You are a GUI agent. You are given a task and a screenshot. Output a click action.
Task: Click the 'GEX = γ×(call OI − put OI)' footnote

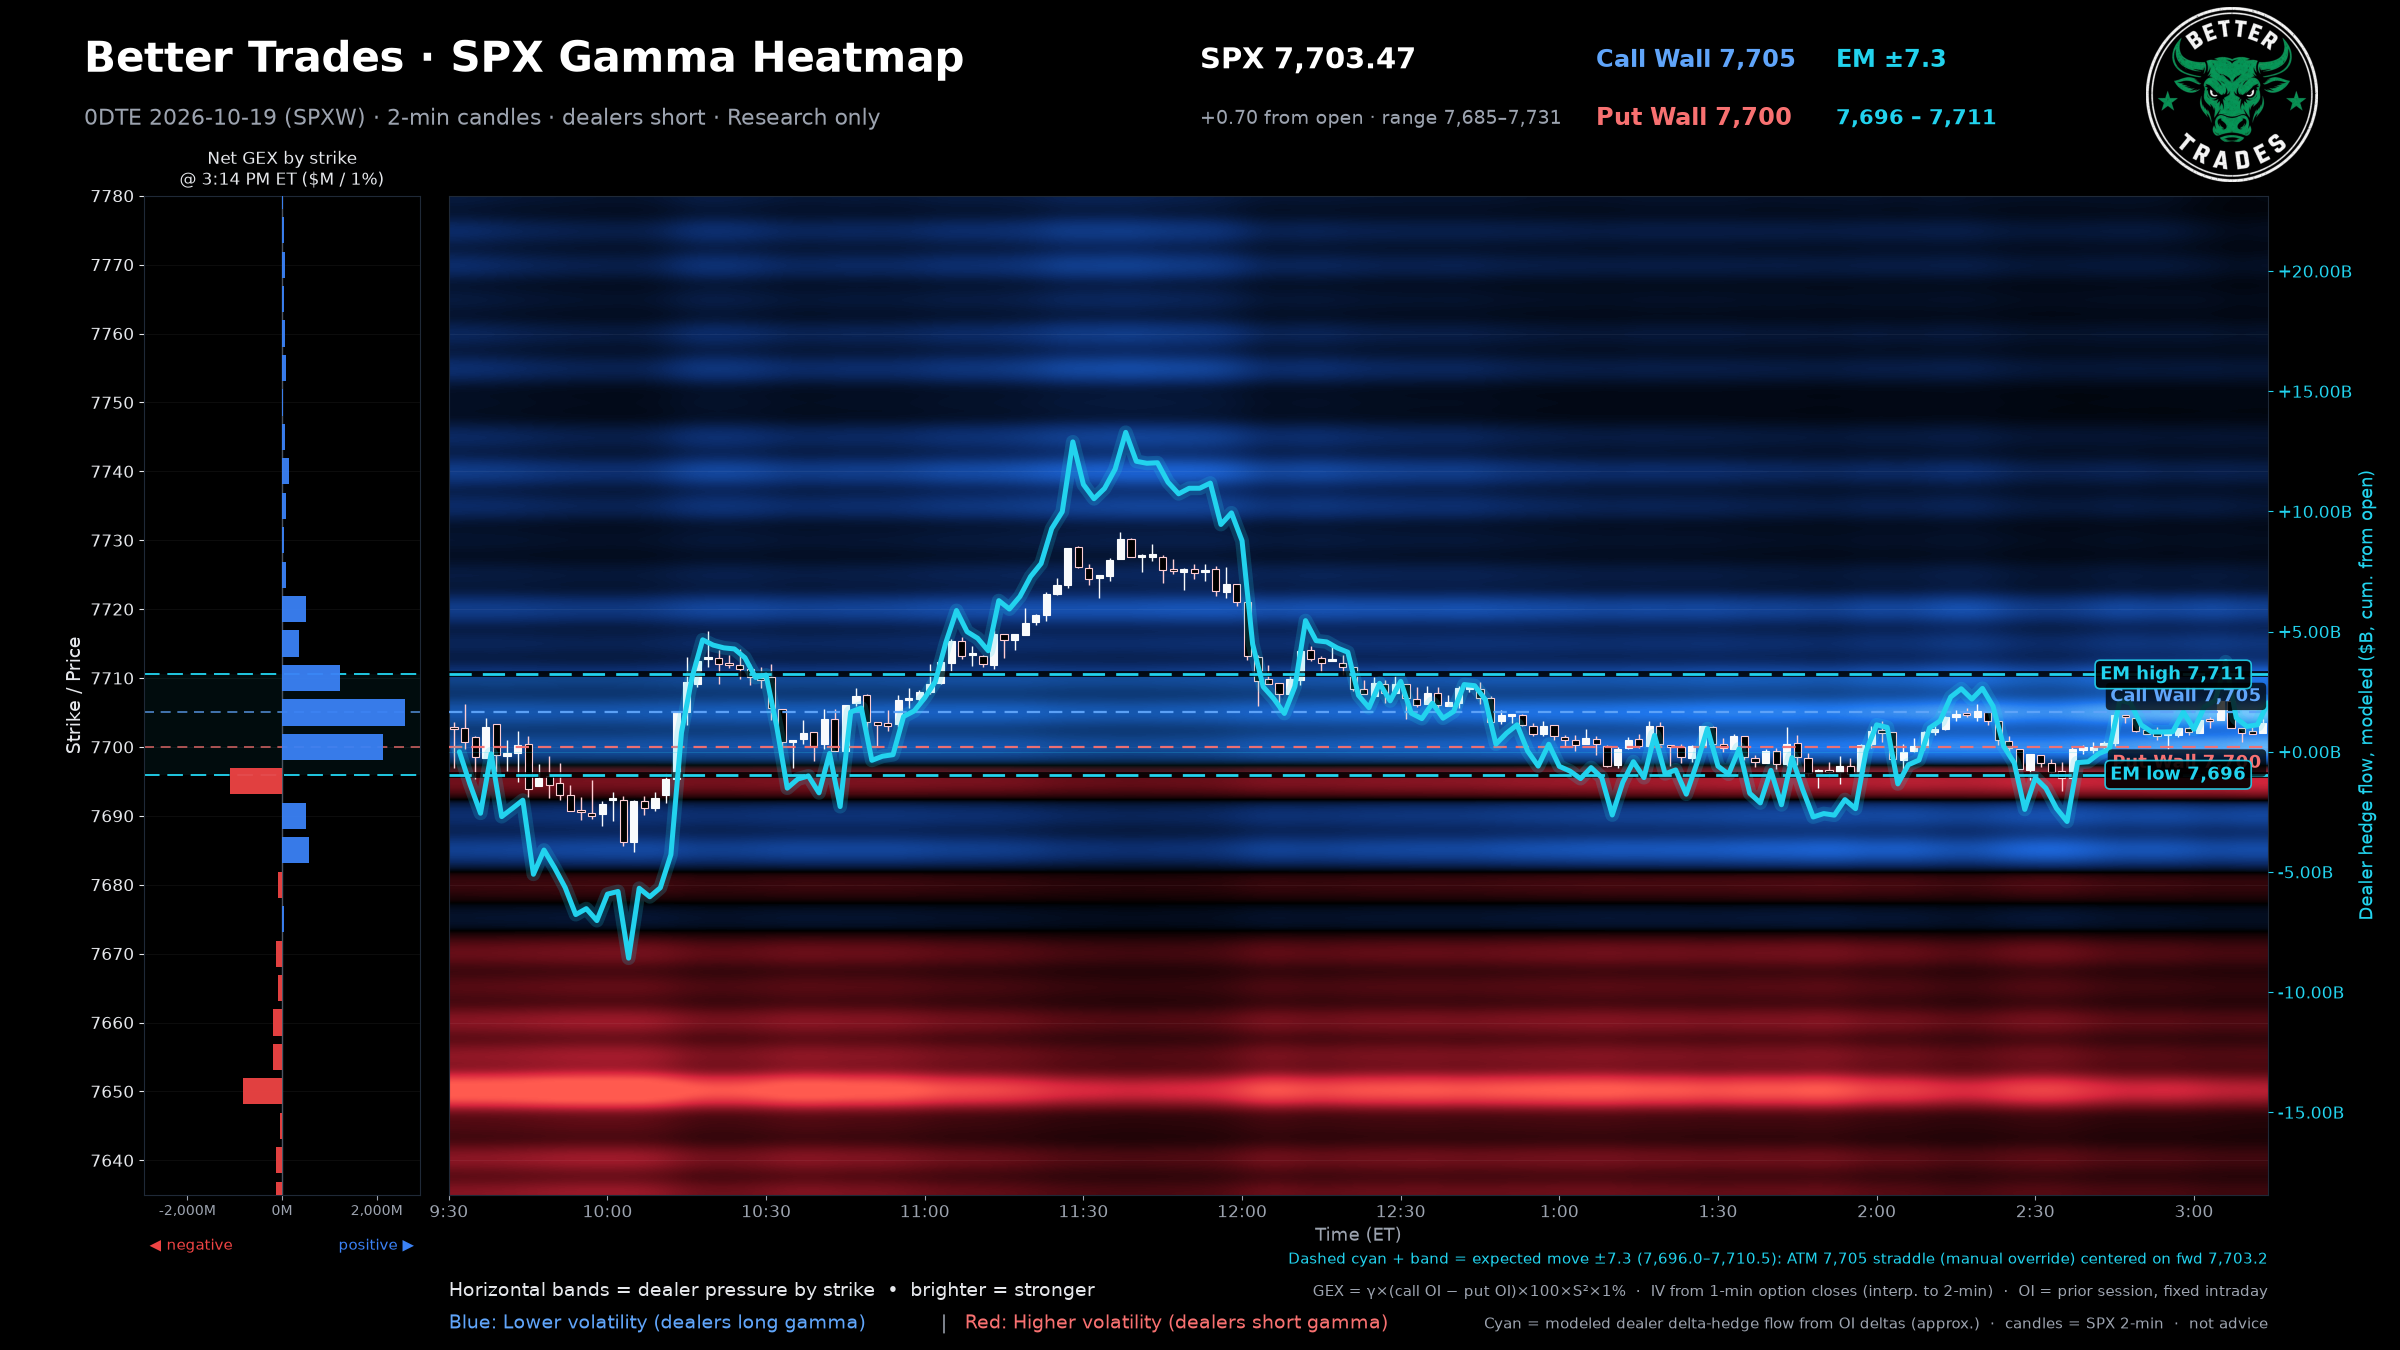[1790, 1291]
